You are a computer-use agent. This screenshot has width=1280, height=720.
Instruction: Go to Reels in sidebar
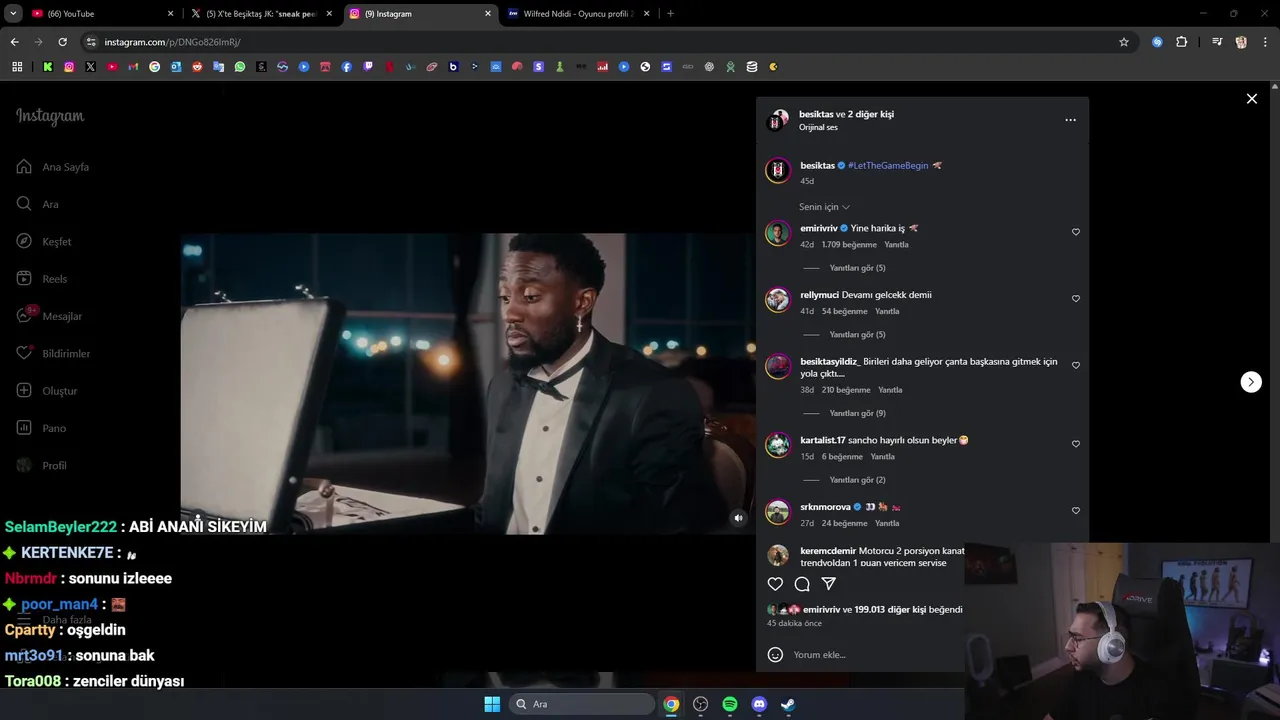pos(42,279)
